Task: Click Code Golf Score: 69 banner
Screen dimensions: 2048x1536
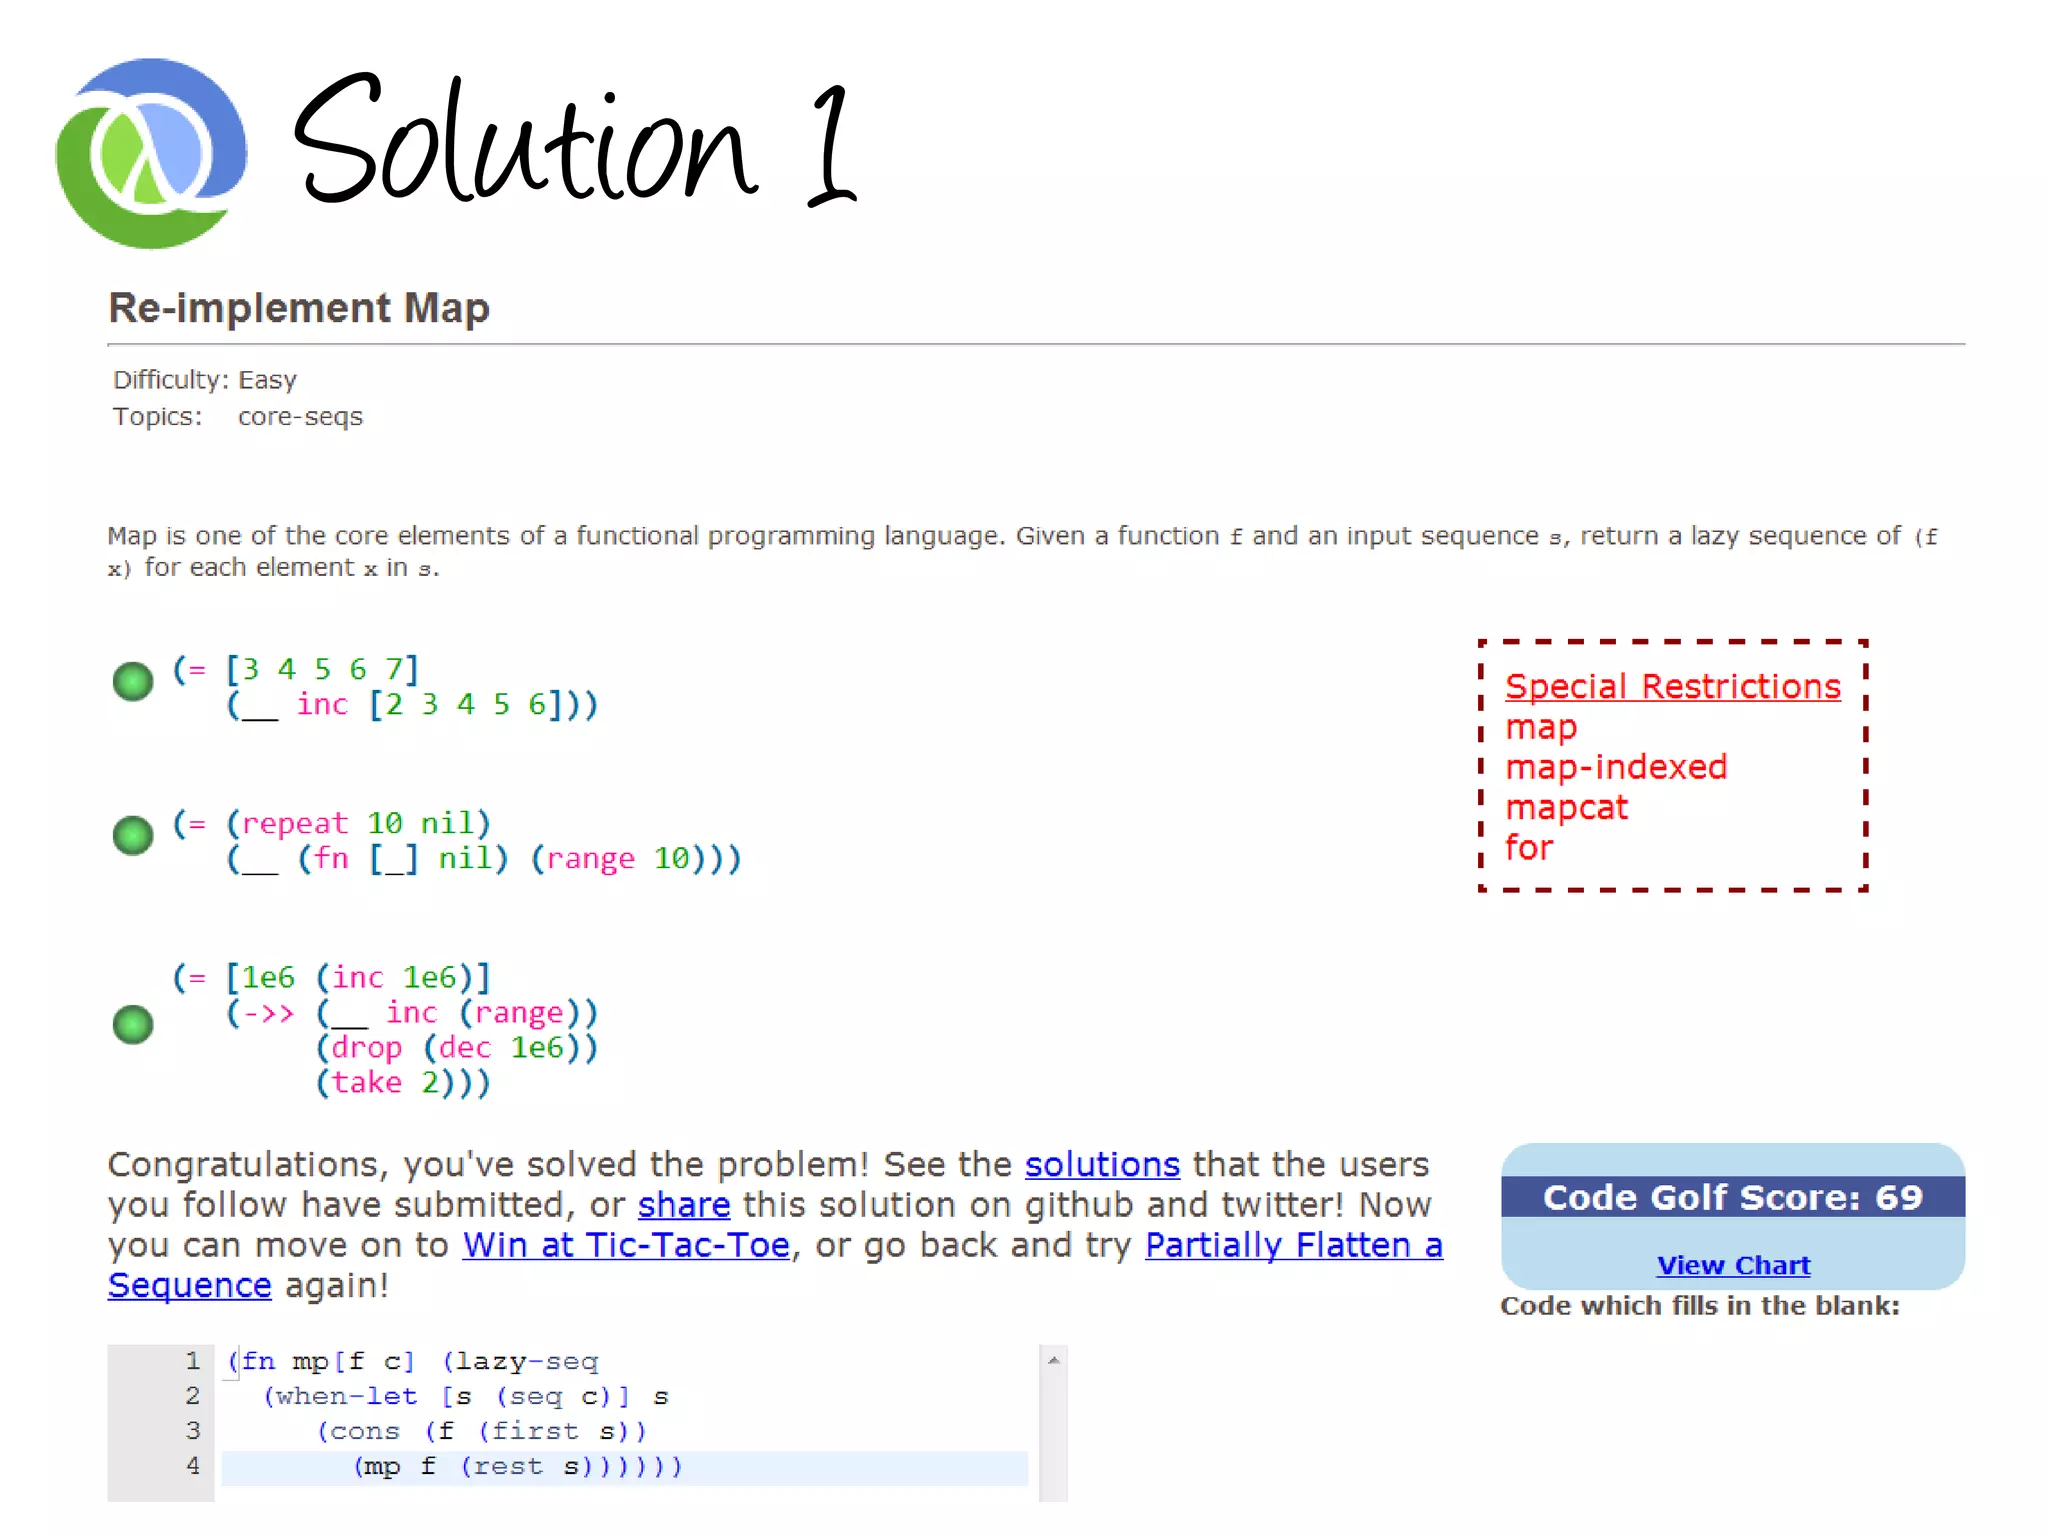Action: click(1733, 1197)
